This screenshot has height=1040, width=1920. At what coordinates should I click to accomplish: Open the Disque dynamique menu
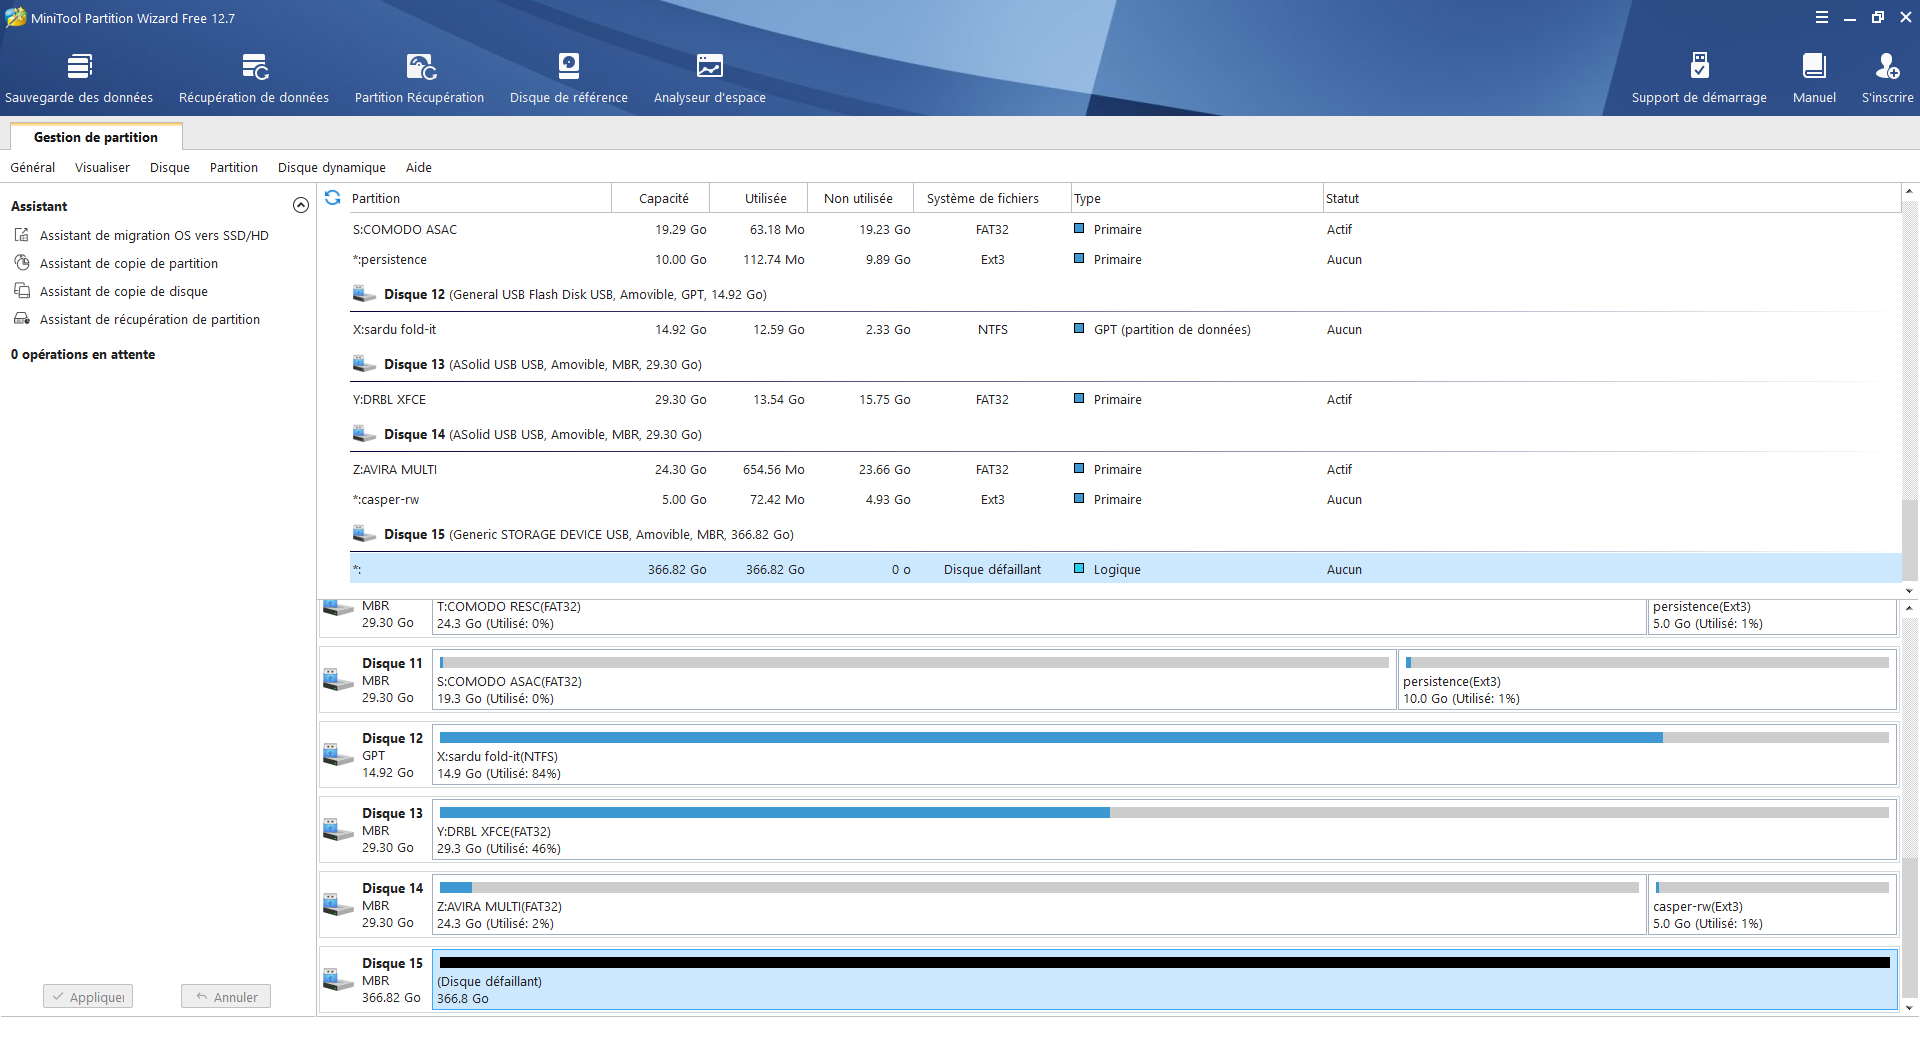point(332,167)
